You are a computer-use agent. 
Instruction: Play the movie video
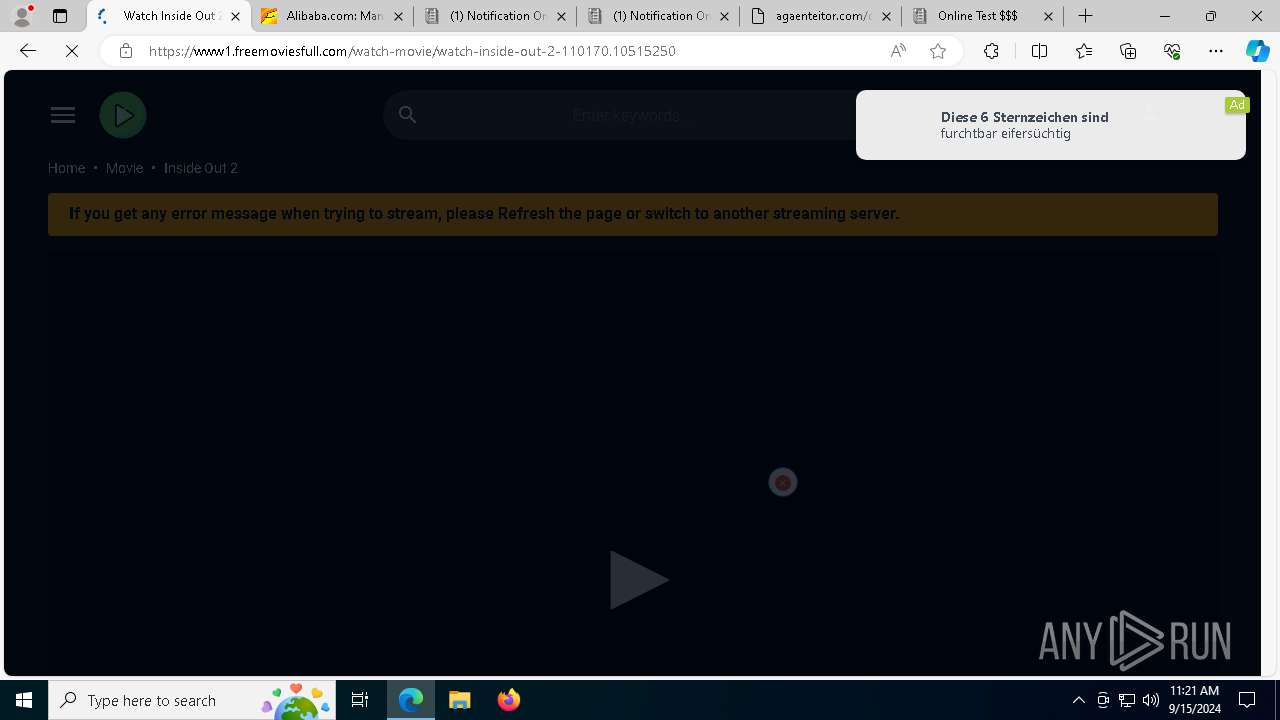(x=639, y=580)
